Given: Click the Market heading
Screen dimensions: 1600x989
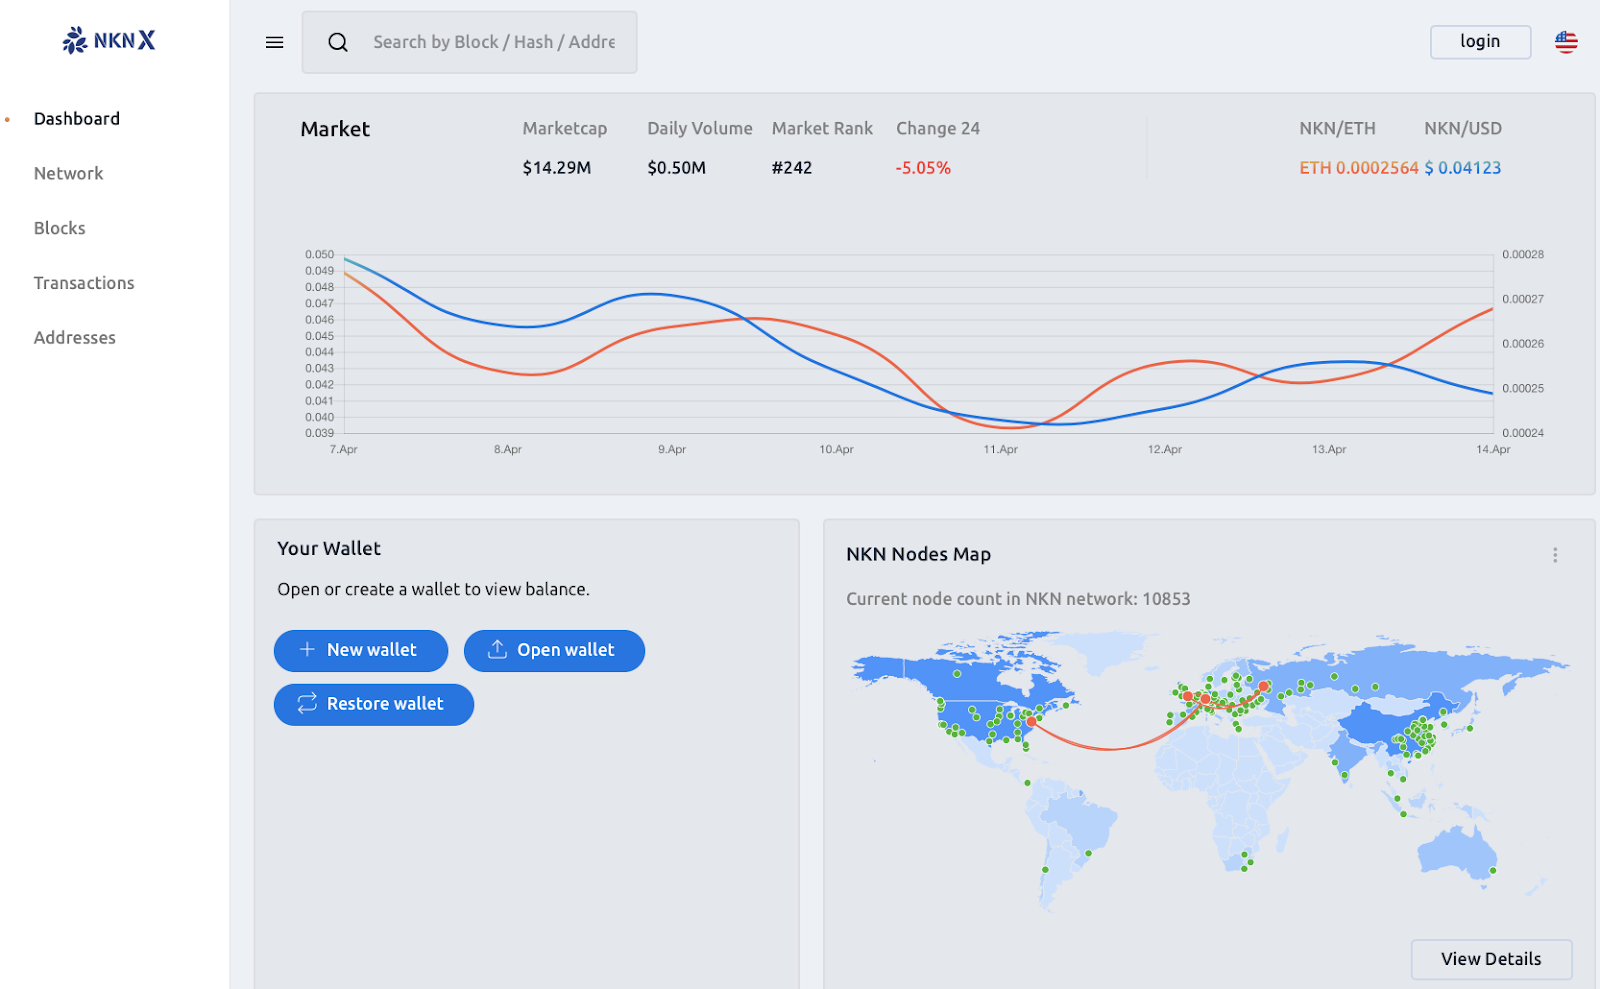Looking at the screenshot, I should [x=335, y=129].
